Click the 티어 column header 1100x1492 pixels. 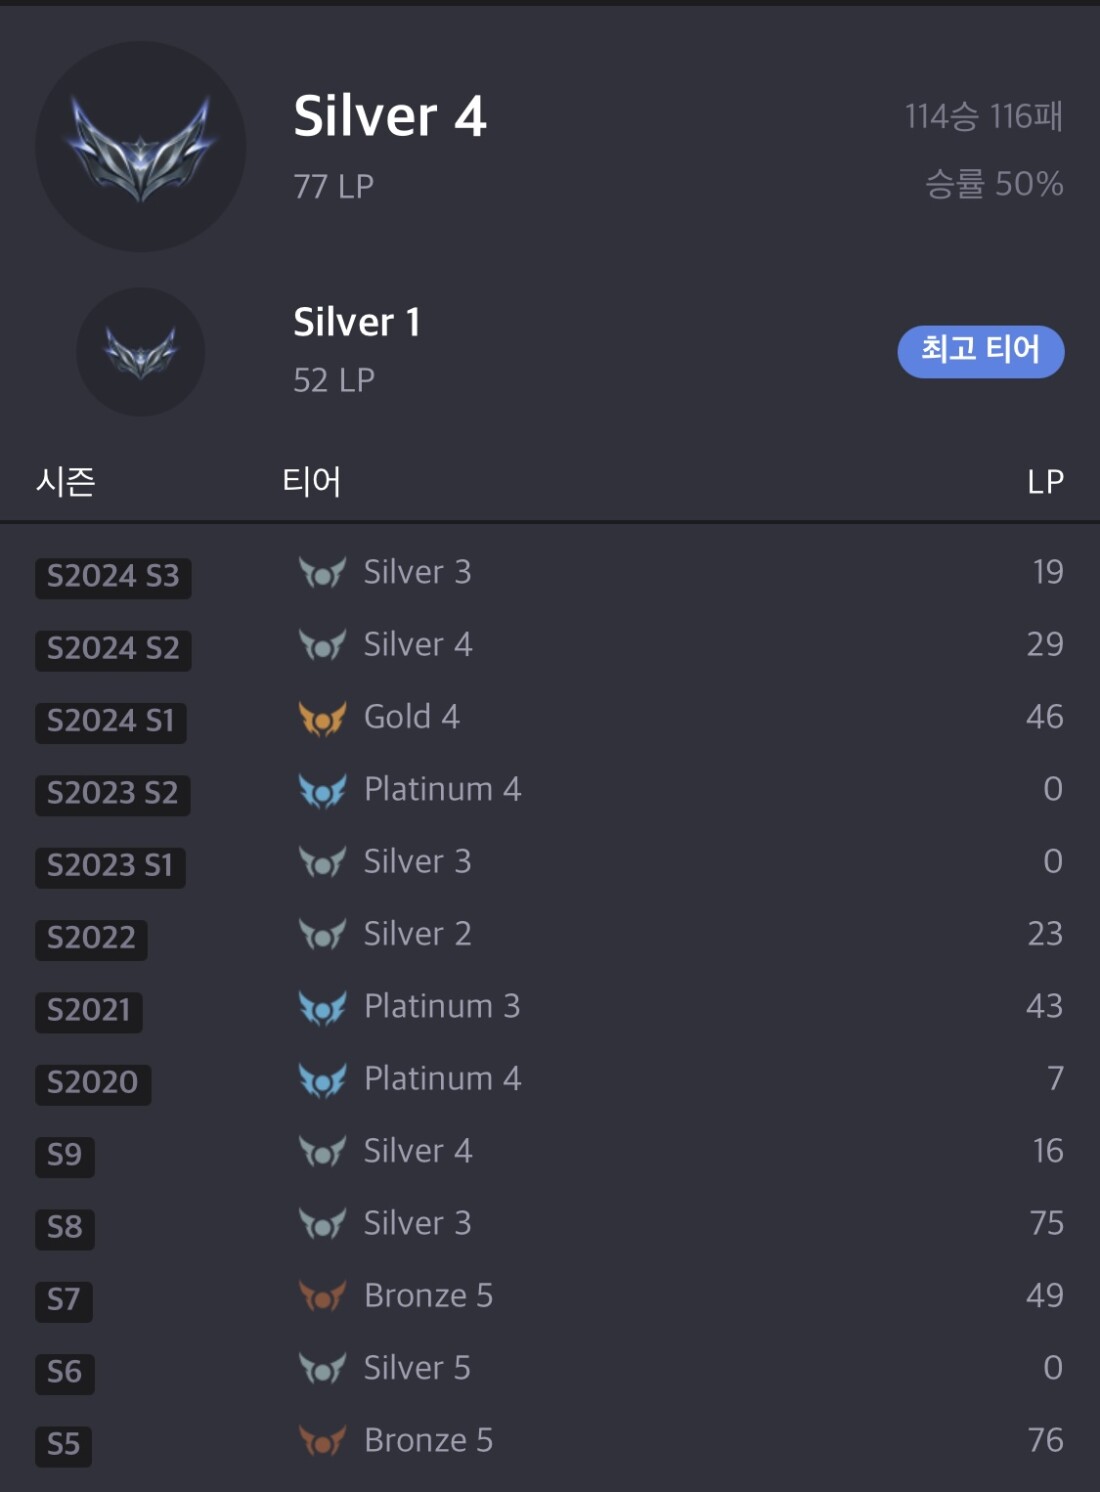tap(311, 482)
